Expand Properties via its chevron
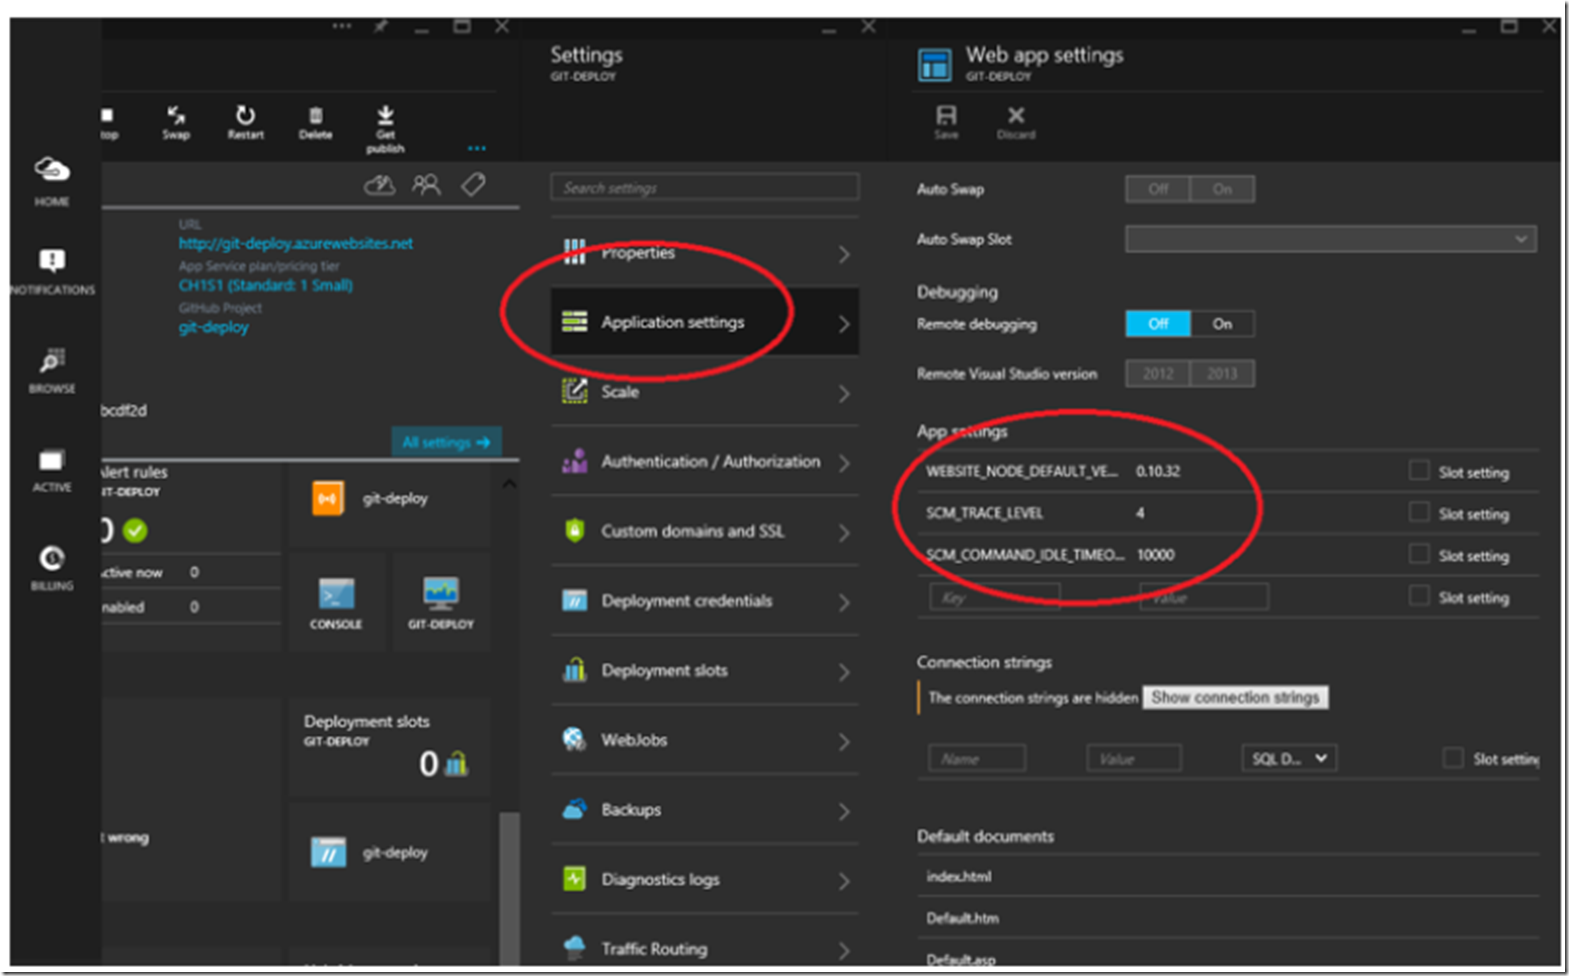The image size is (1569, 976). 844,254
